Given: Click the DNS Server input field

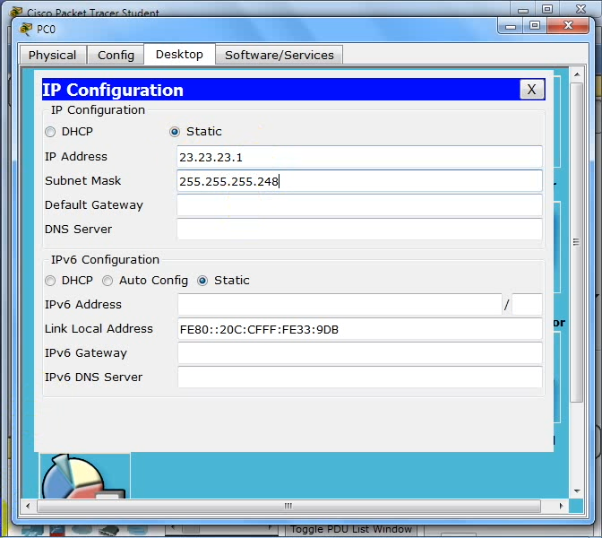Looking at the screenshot, I should point(359,229).
